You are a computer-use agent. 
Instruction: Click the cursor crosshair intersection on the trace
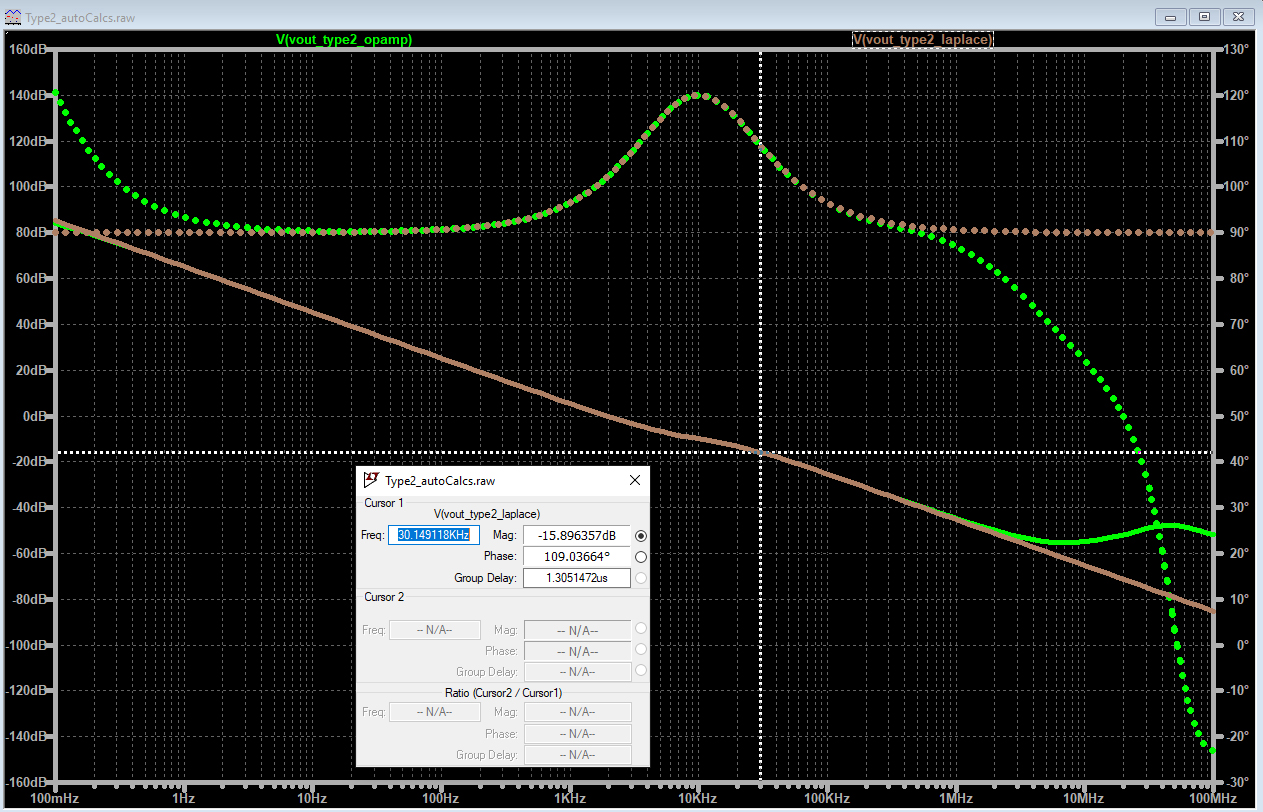coord(761,453)
